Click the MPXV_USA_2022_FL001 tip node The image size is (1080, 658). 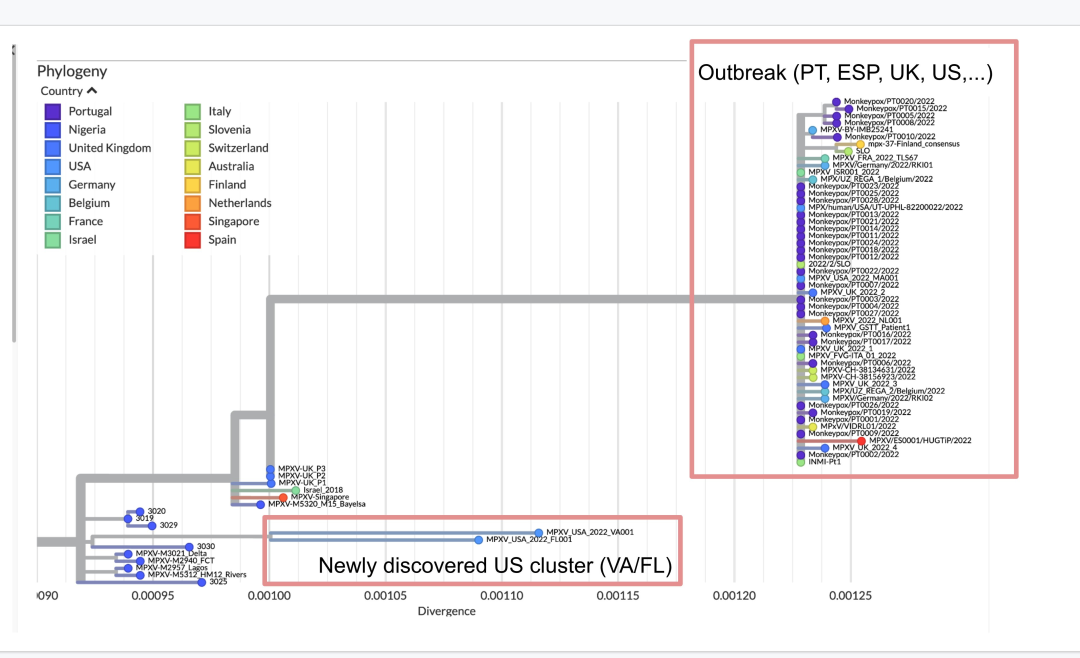coord(479,539)
